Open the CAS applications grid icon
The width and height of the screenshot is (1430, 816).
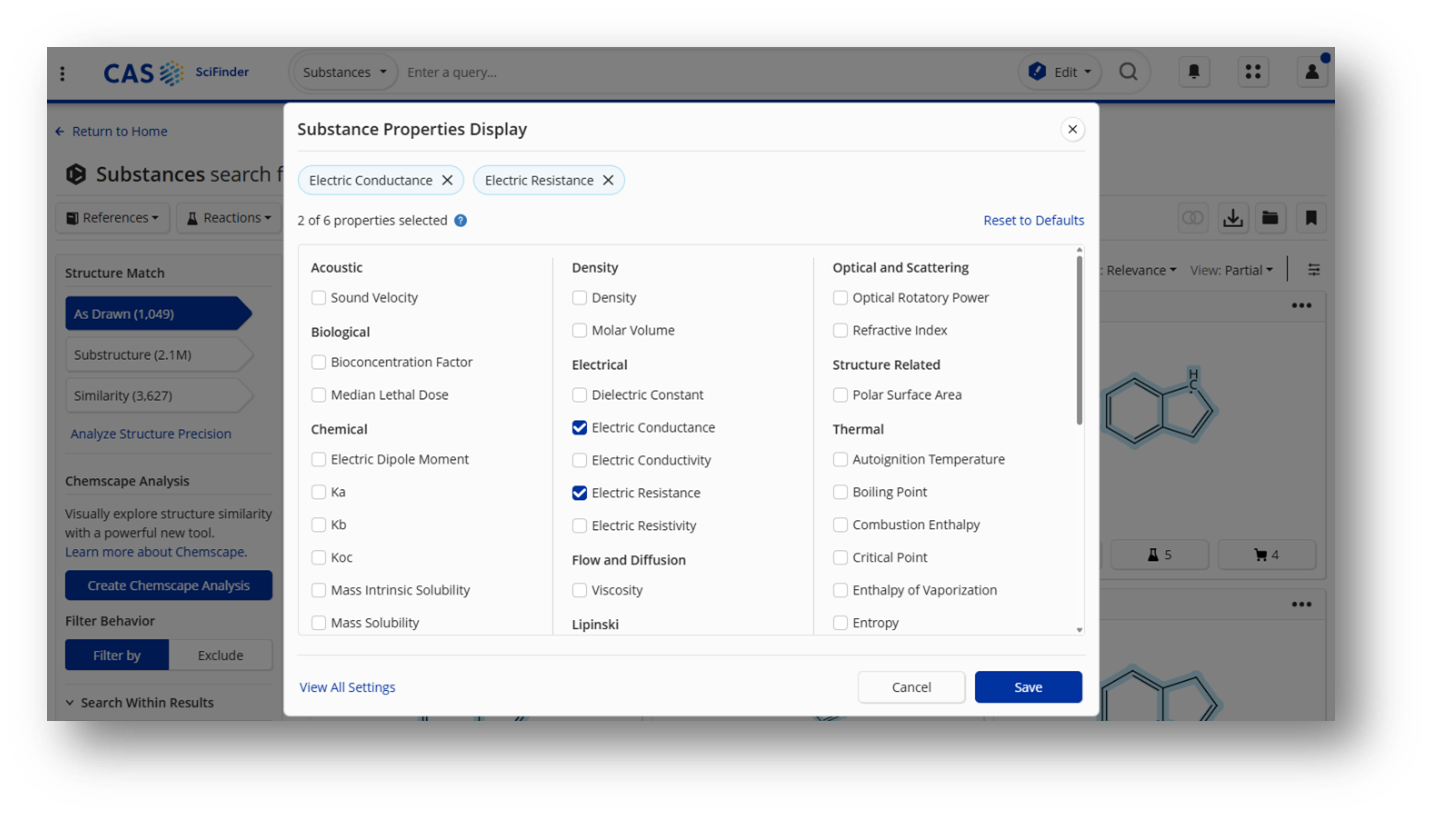click(1253, 72)
